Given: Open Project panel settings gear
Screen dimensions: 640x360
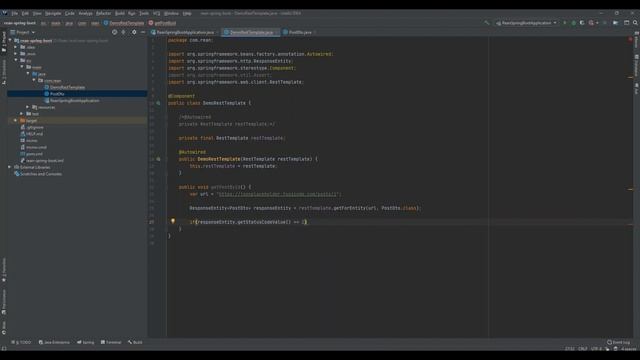Looking at the screenshot, I should pyautogui.click(x=134, y=32).
